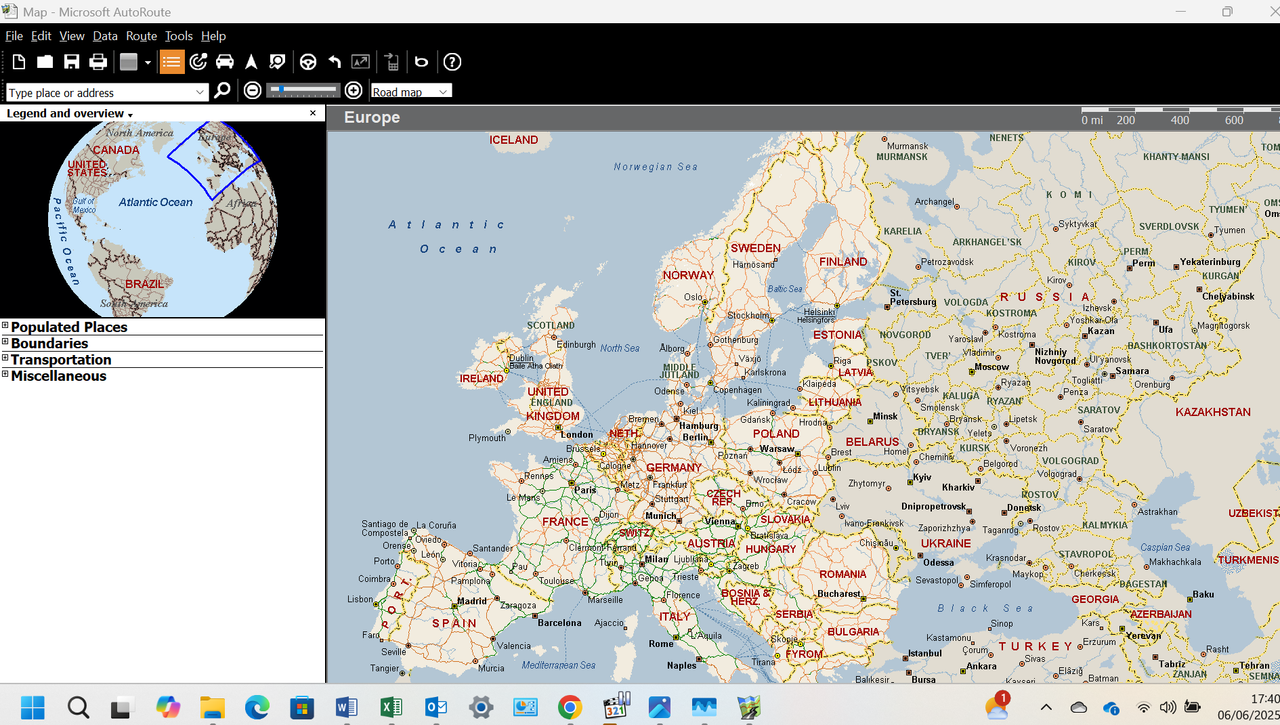Click the steering wheel driving icon

[308, 62]
